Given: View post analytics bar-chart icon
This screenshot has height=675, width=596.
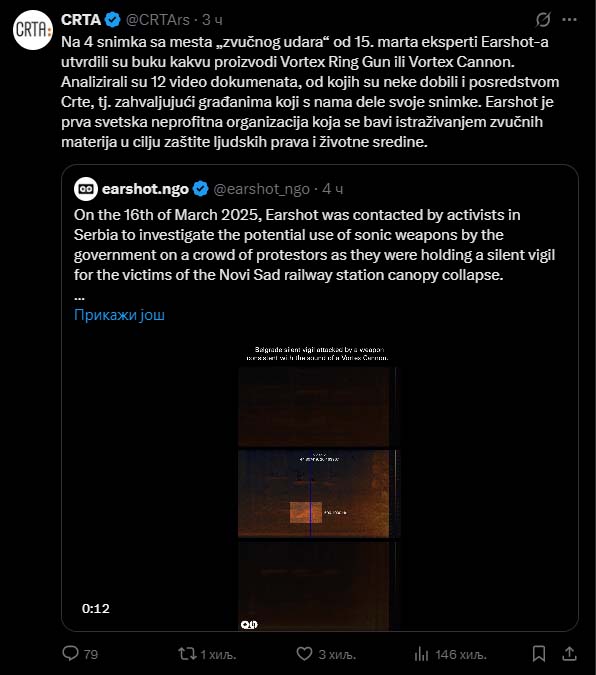Looking at the screenshot, I should (x=421, y=654).
